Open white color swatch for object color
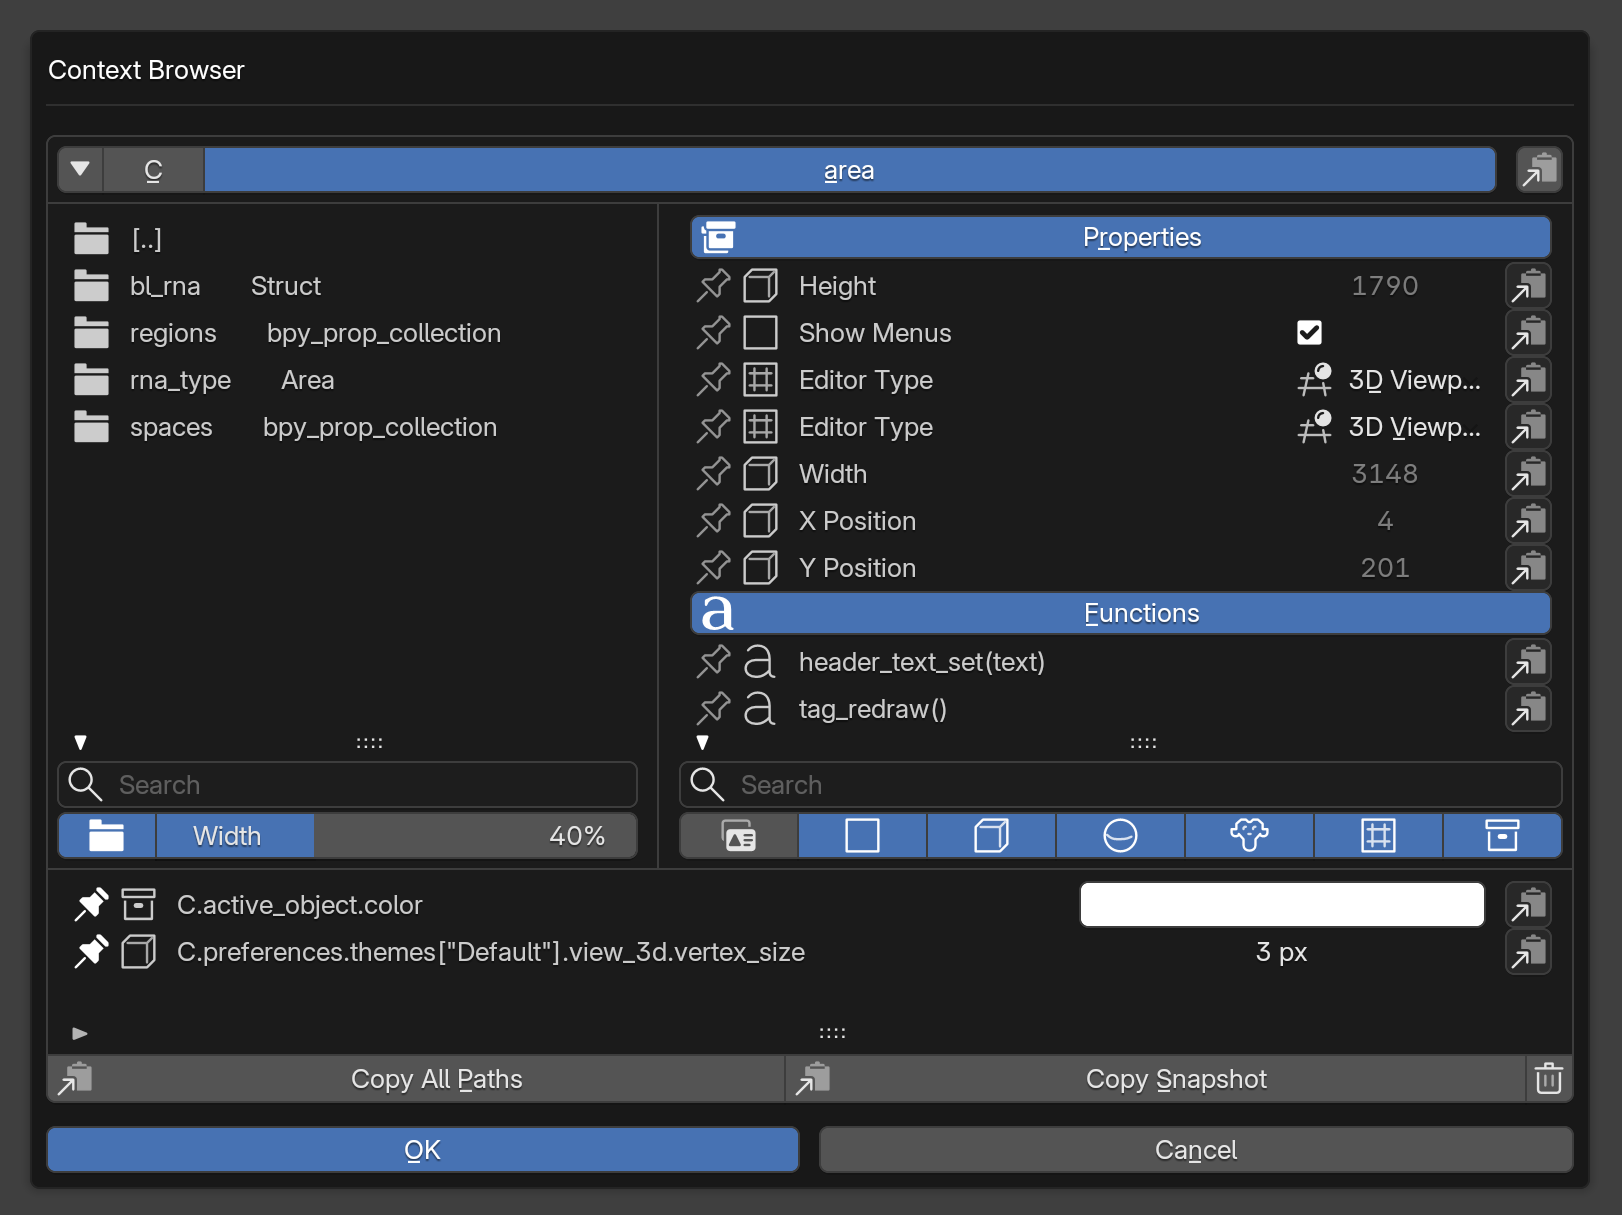 (x=1282, y=905)
